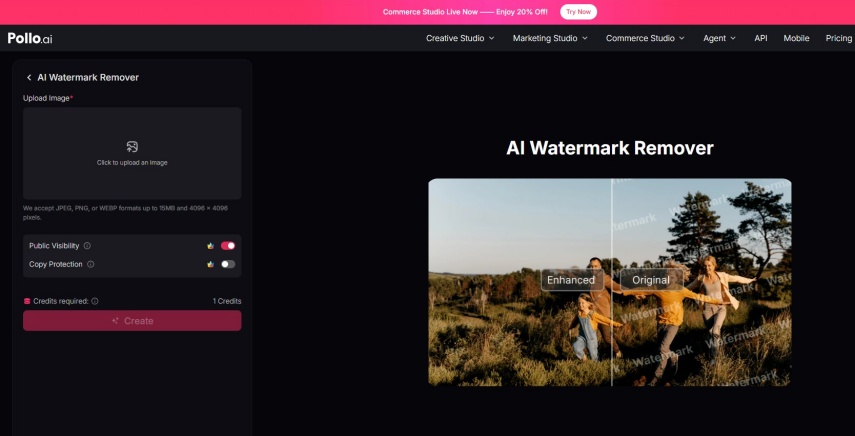
Task: Click the Commerce Studio Live Now banner text
Action: coord(465,12)
